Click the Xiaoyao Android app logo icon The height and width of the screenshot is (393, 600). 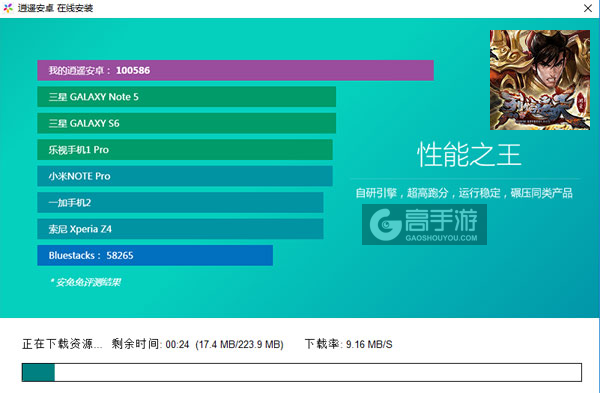click(8, 8)
